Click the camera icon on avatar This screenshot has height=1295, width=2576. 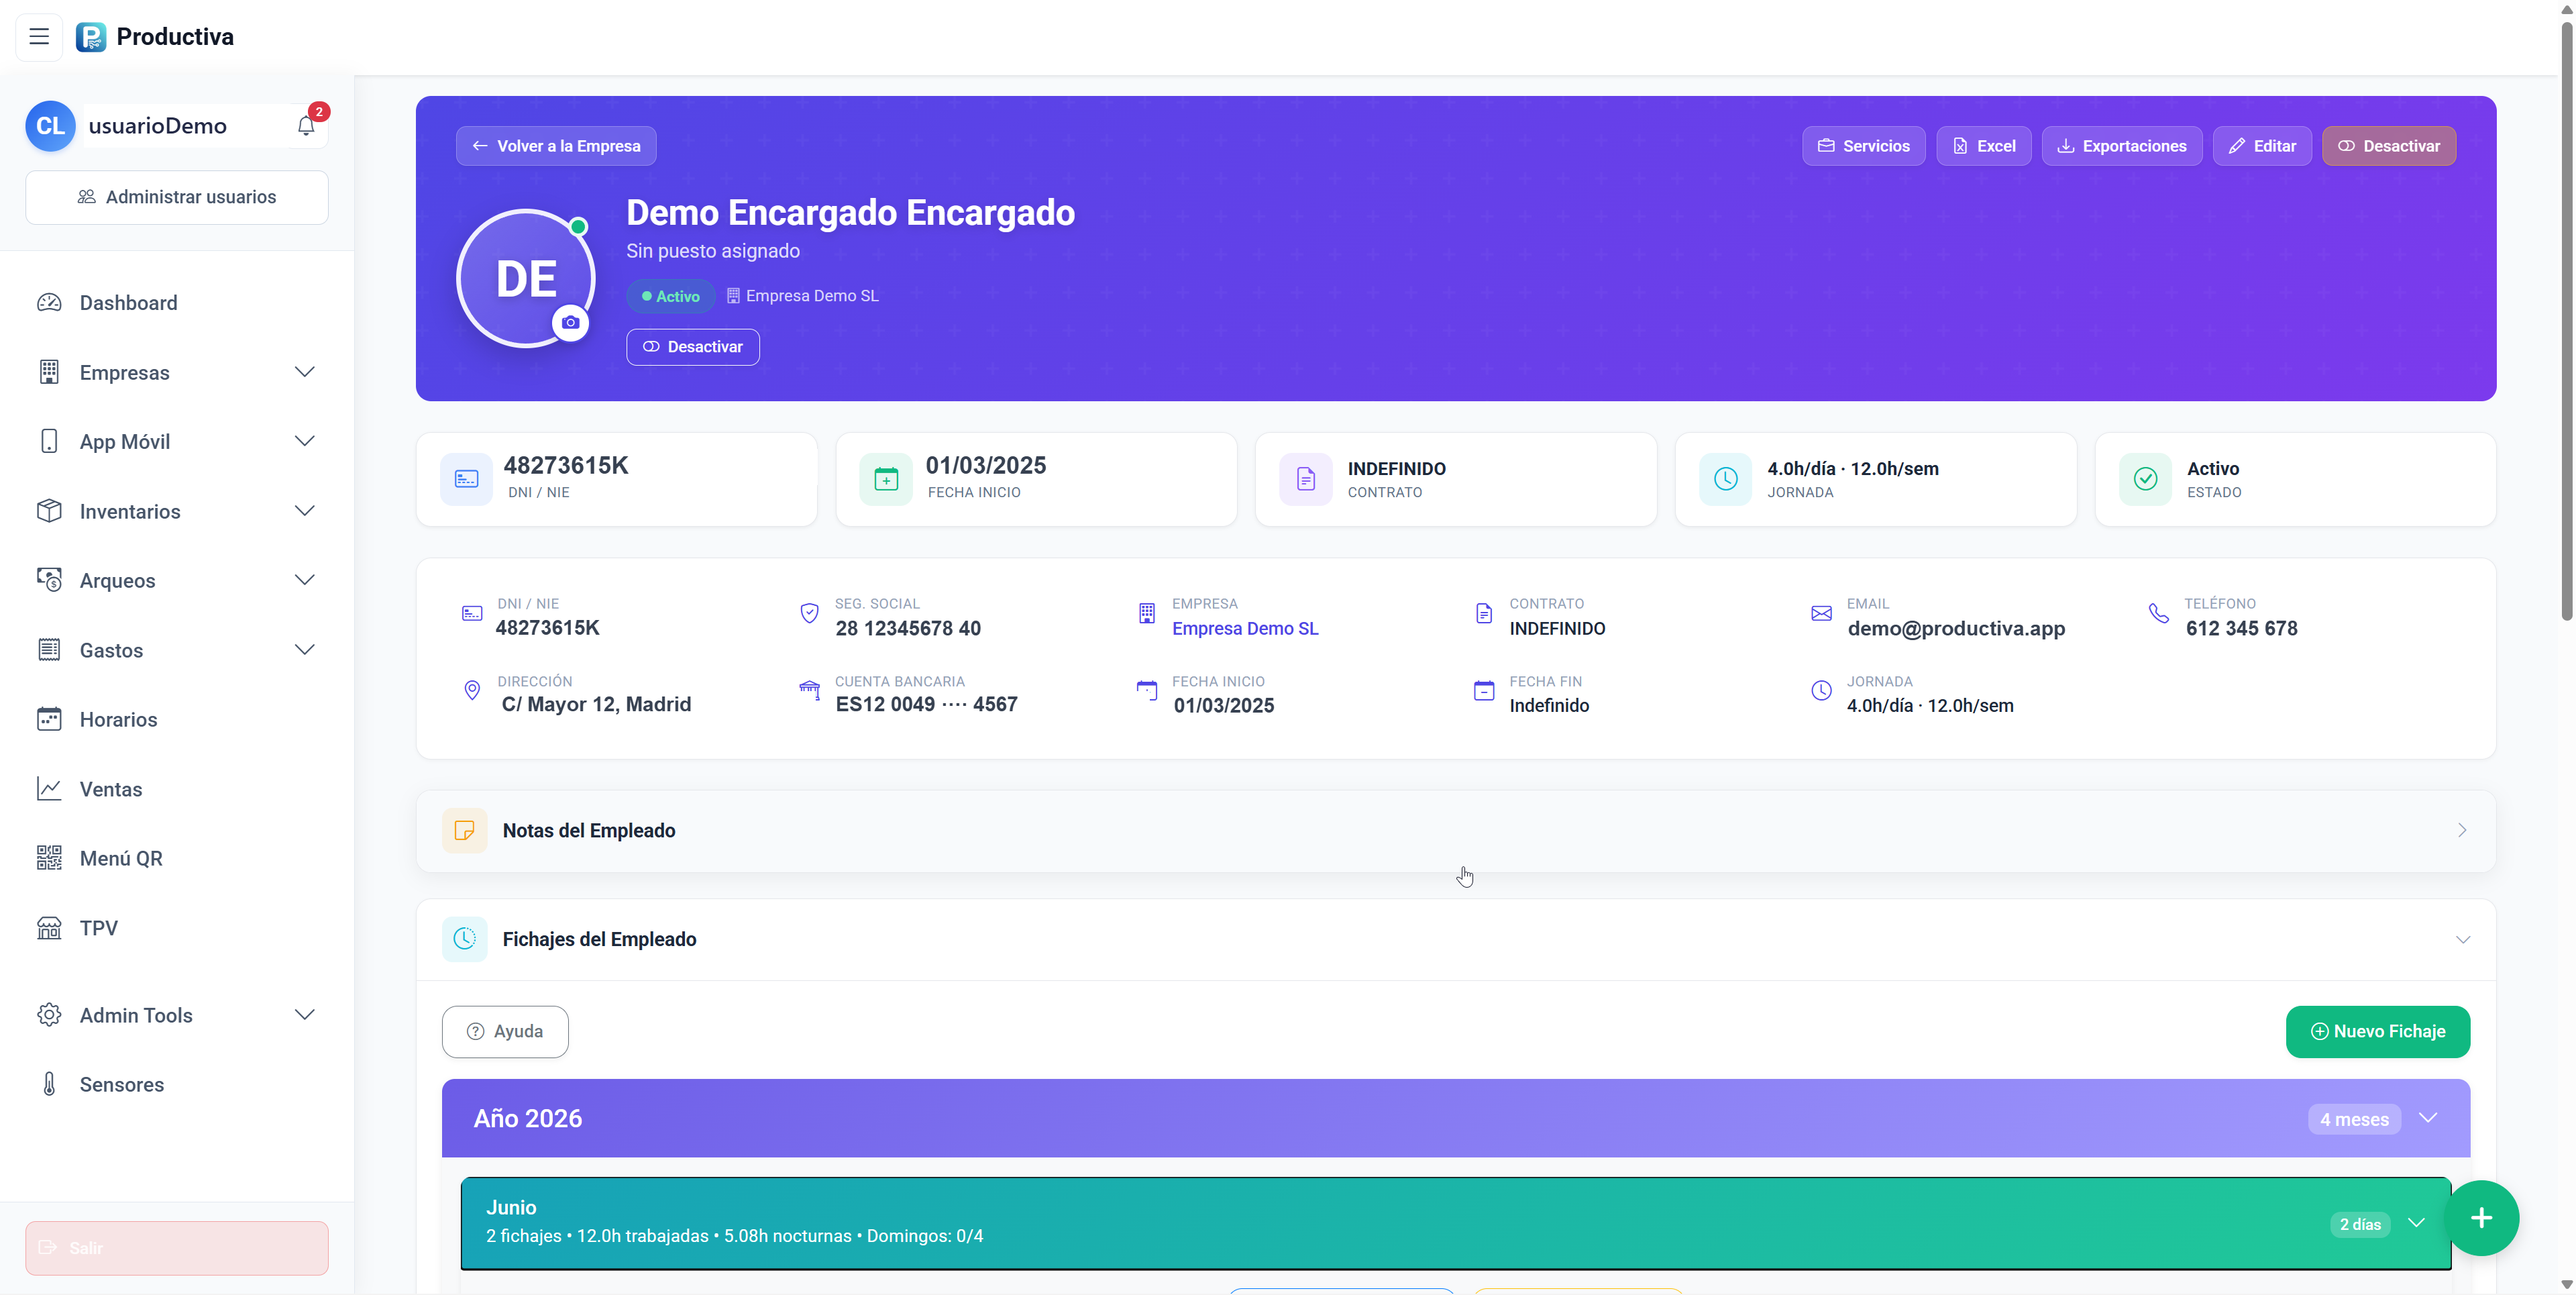click(x=570, y=323)
